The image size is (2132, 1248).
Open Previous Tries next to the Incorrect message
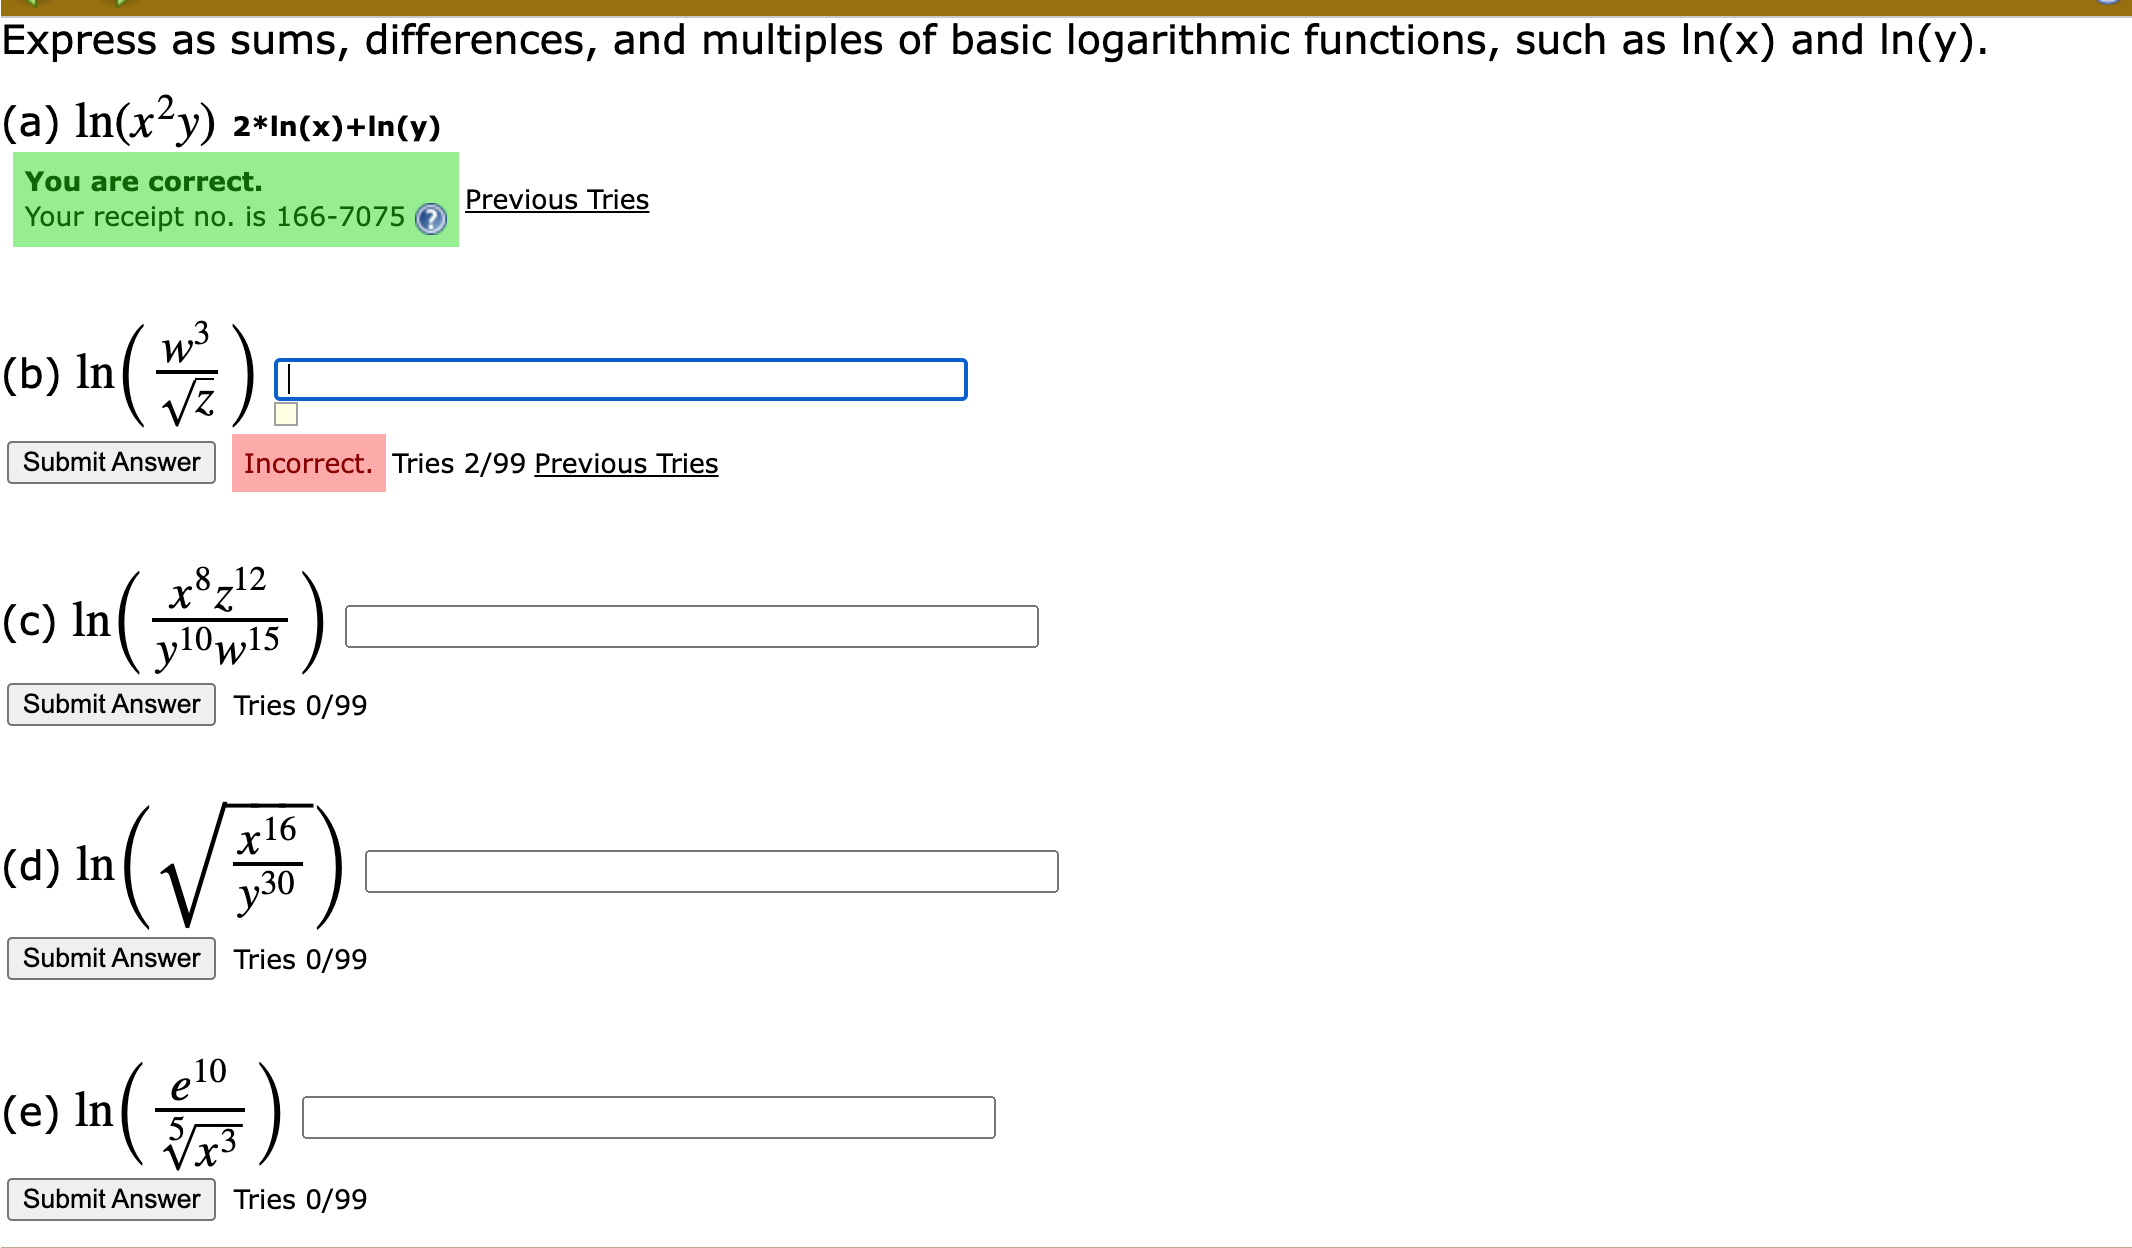625,463
